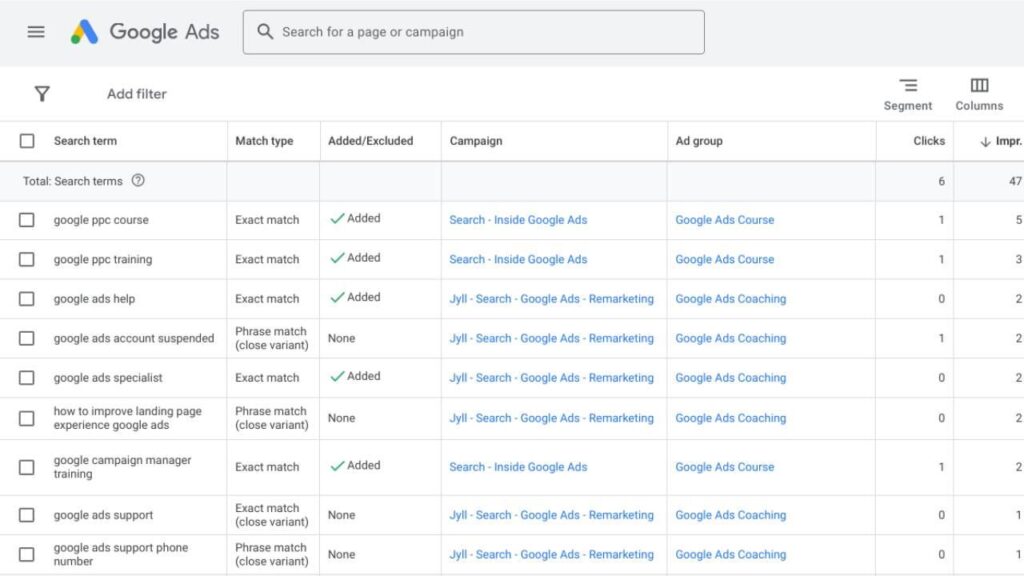
Task: Open Jyll remarketing campaign in google ads support row
Action: click(551, 515)
